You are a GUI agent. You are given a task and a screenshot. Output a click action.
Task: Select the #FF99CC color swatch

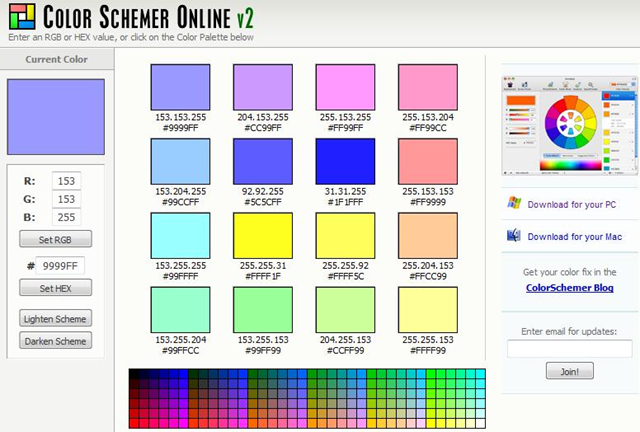coord(428,87)
